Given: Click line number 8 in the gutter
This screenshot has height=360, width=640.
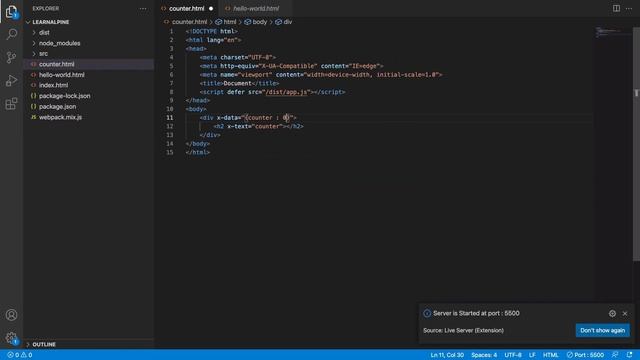Looking at the screenshot, I should click(171, 92).
